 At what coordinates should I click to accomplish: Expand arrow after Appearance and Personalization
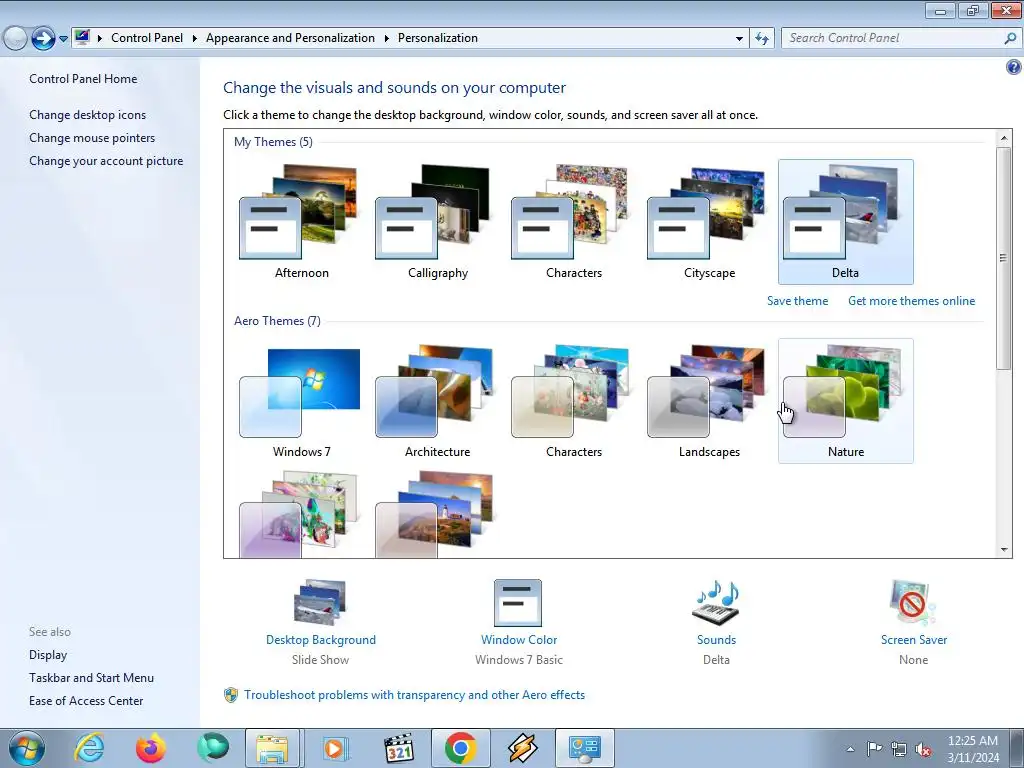(x=386, y=39)
